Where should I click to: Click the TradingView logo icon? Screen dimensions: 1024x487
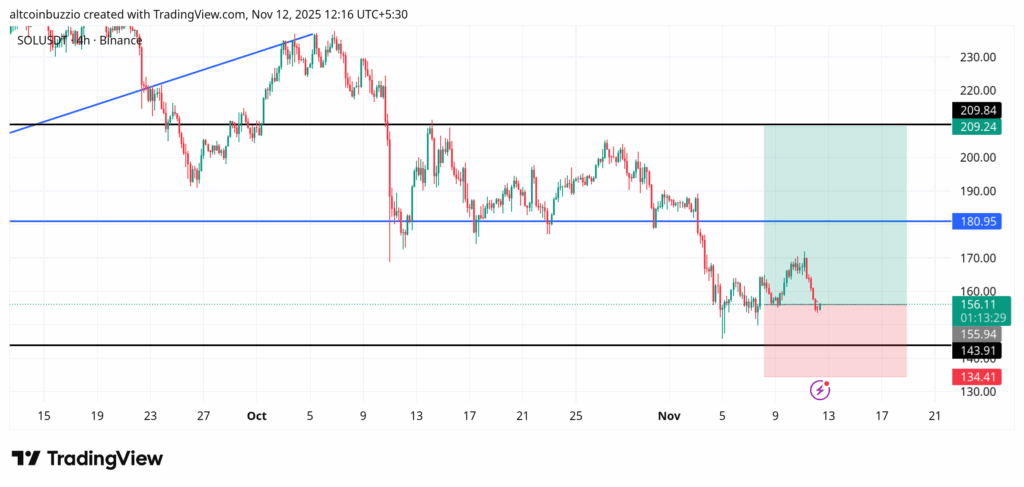[x=27, y=458]
